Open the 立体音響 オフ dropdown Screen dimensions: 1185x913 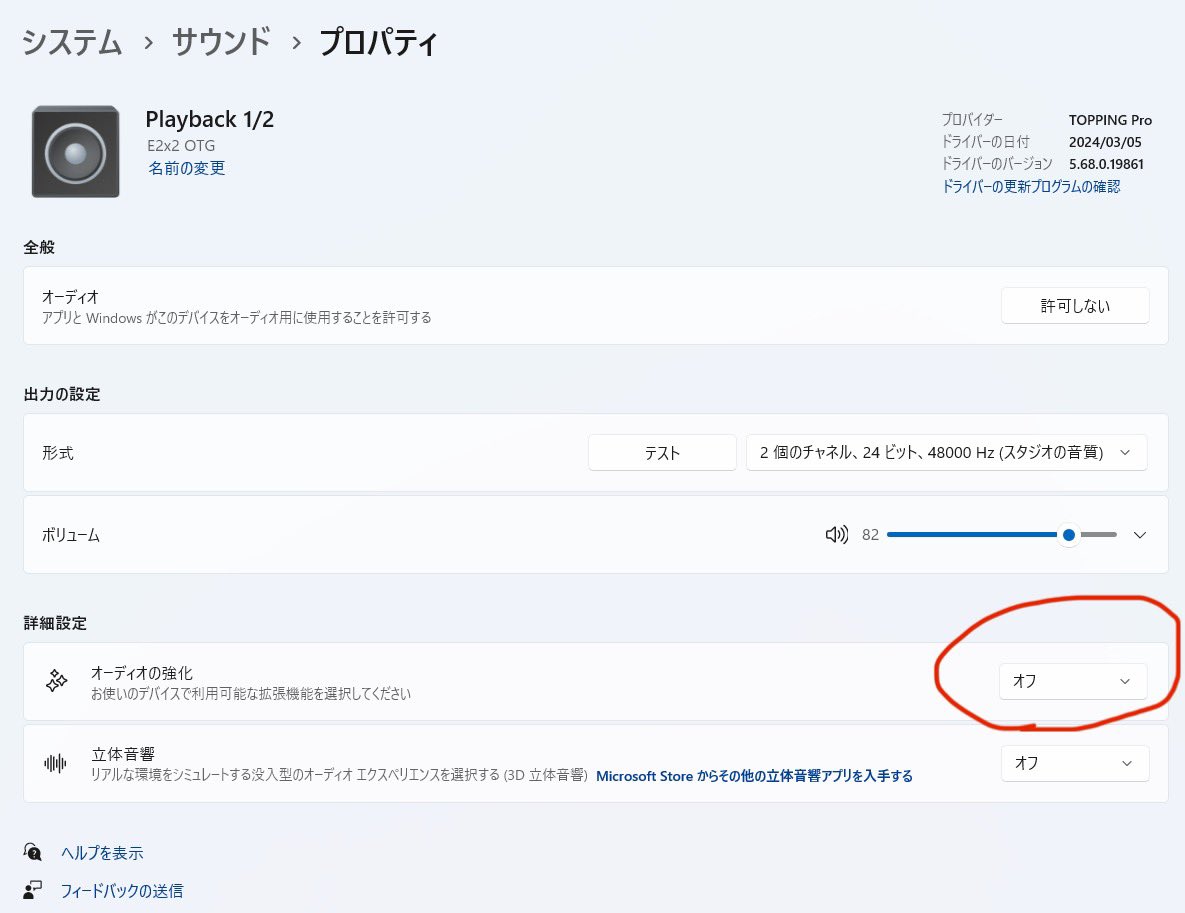[x=1075, y=763]
